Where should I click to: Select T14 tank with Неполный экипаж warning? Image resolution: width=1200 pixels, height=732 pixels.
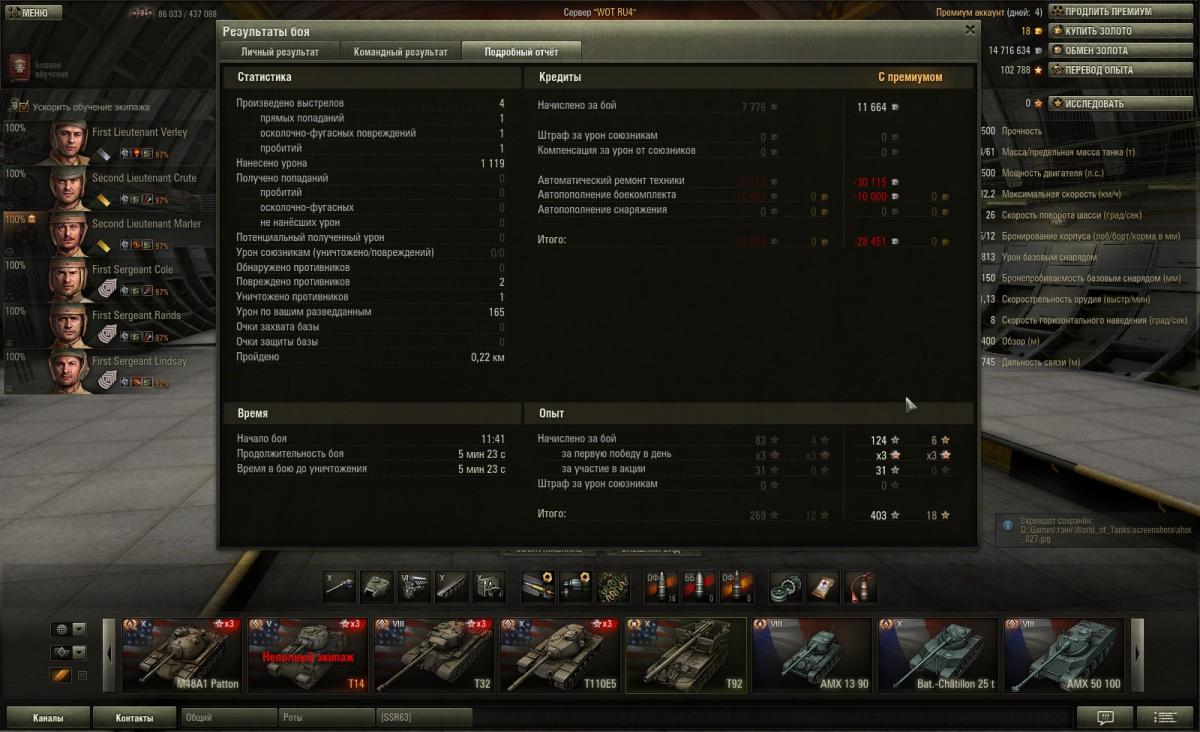tap(307, 655)
